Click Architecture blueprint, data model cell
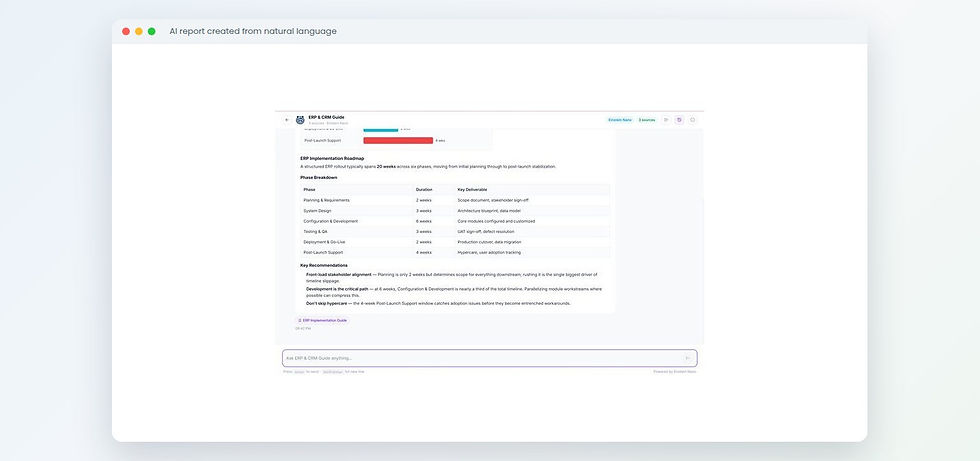 pos(489,211)
